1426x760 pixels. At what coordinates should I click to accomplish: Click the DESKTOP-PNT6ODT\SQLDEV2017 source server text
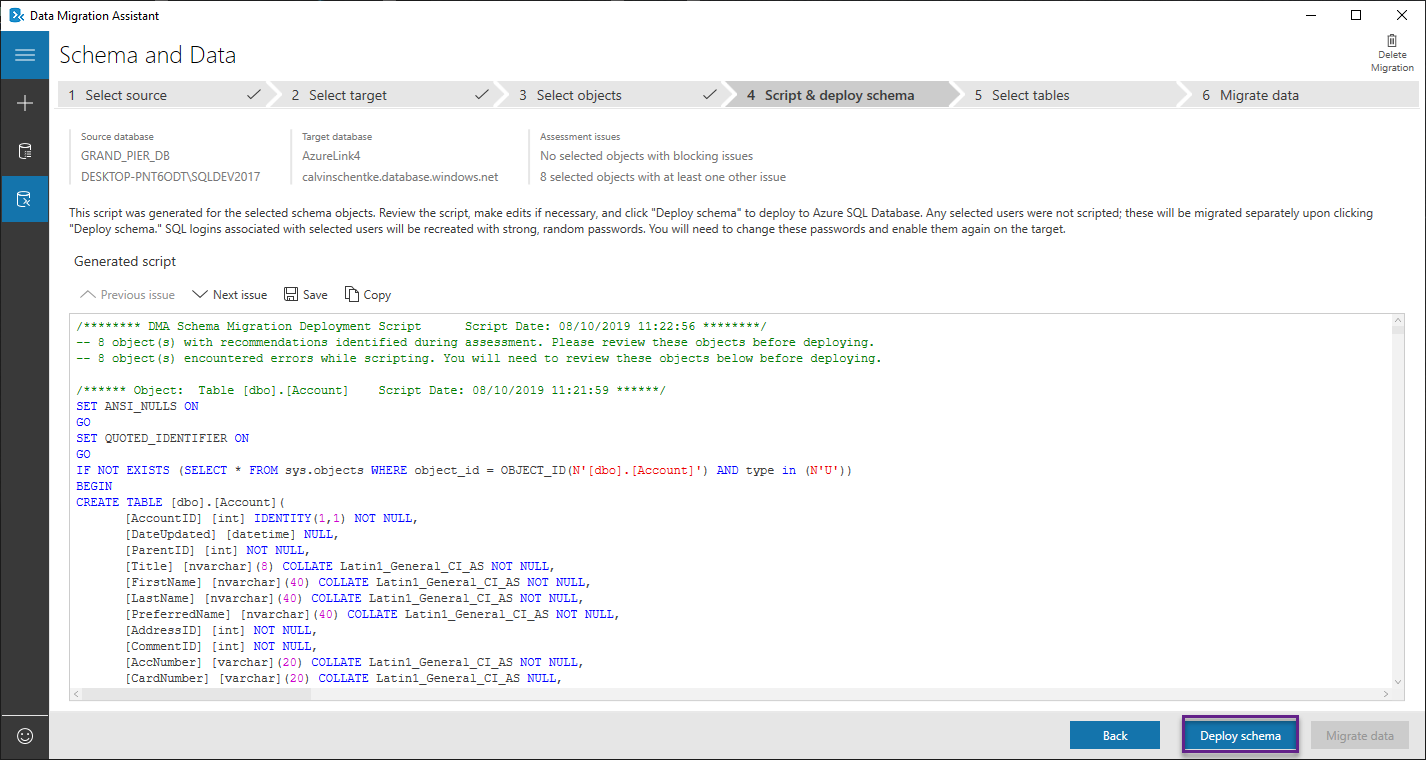(170, 177)
